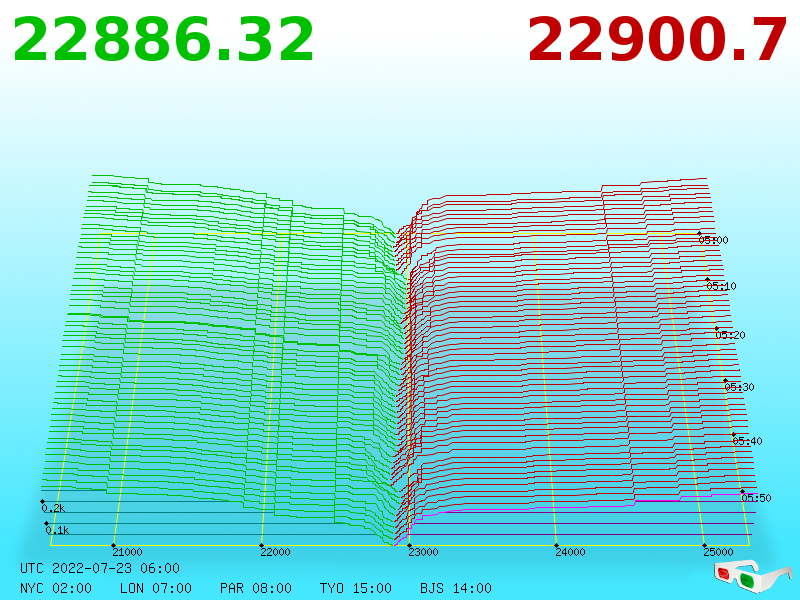Select the 05:40 time axis marker
The height and width of the screenshot is (600, 800).
click(x=747, y=441)
